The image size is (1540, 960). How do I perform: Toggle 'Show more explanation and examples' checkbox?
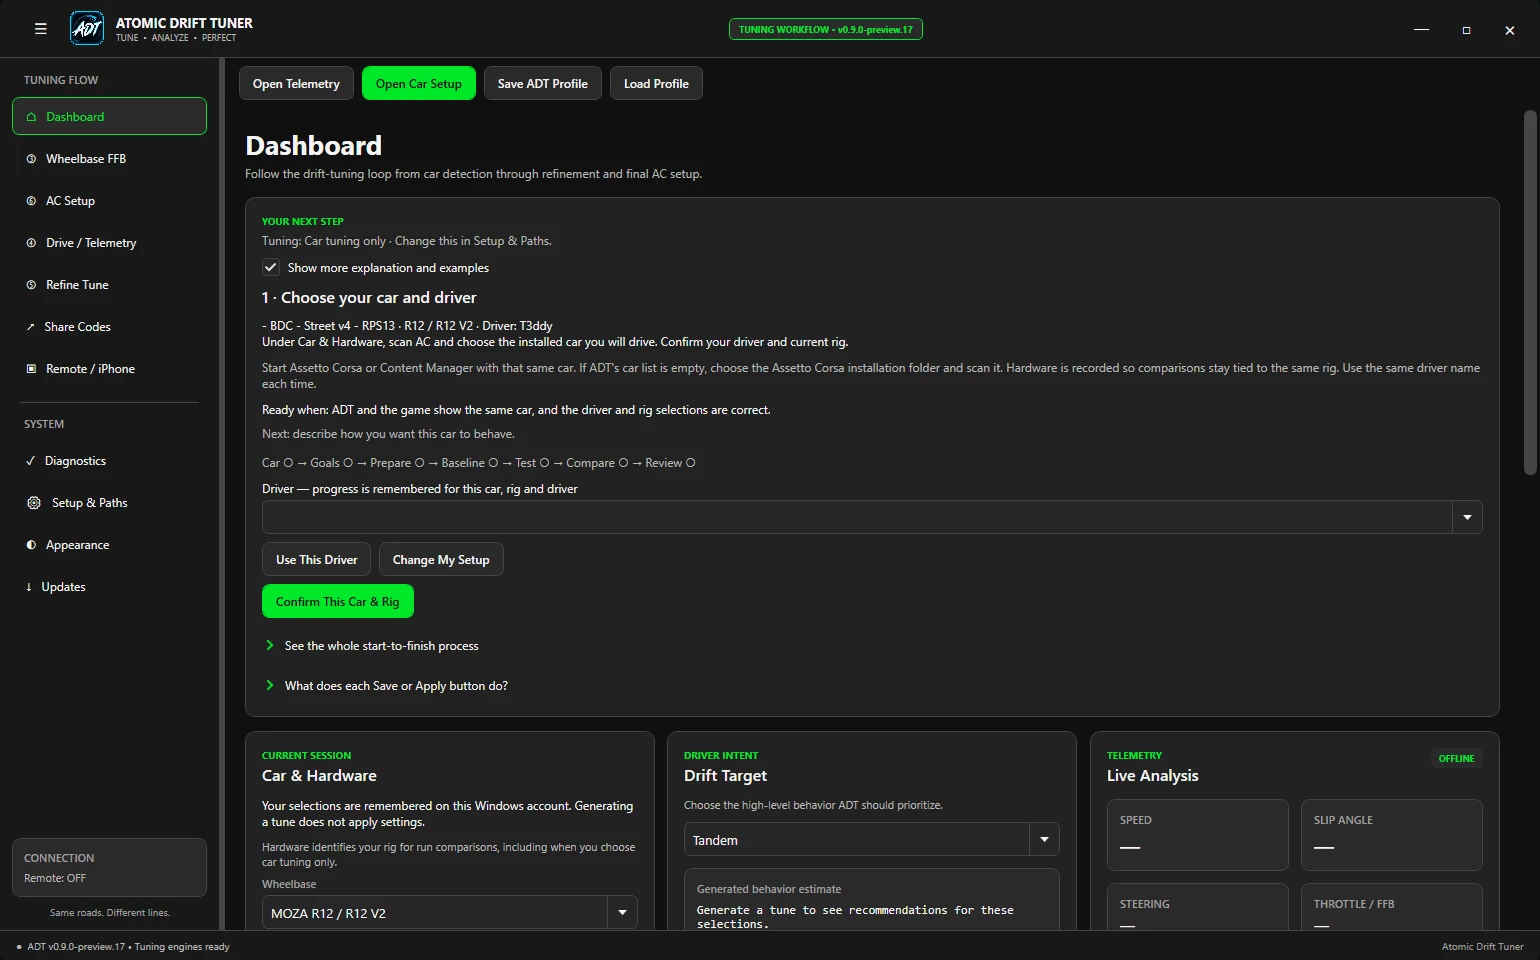click(x=270, y=267)
